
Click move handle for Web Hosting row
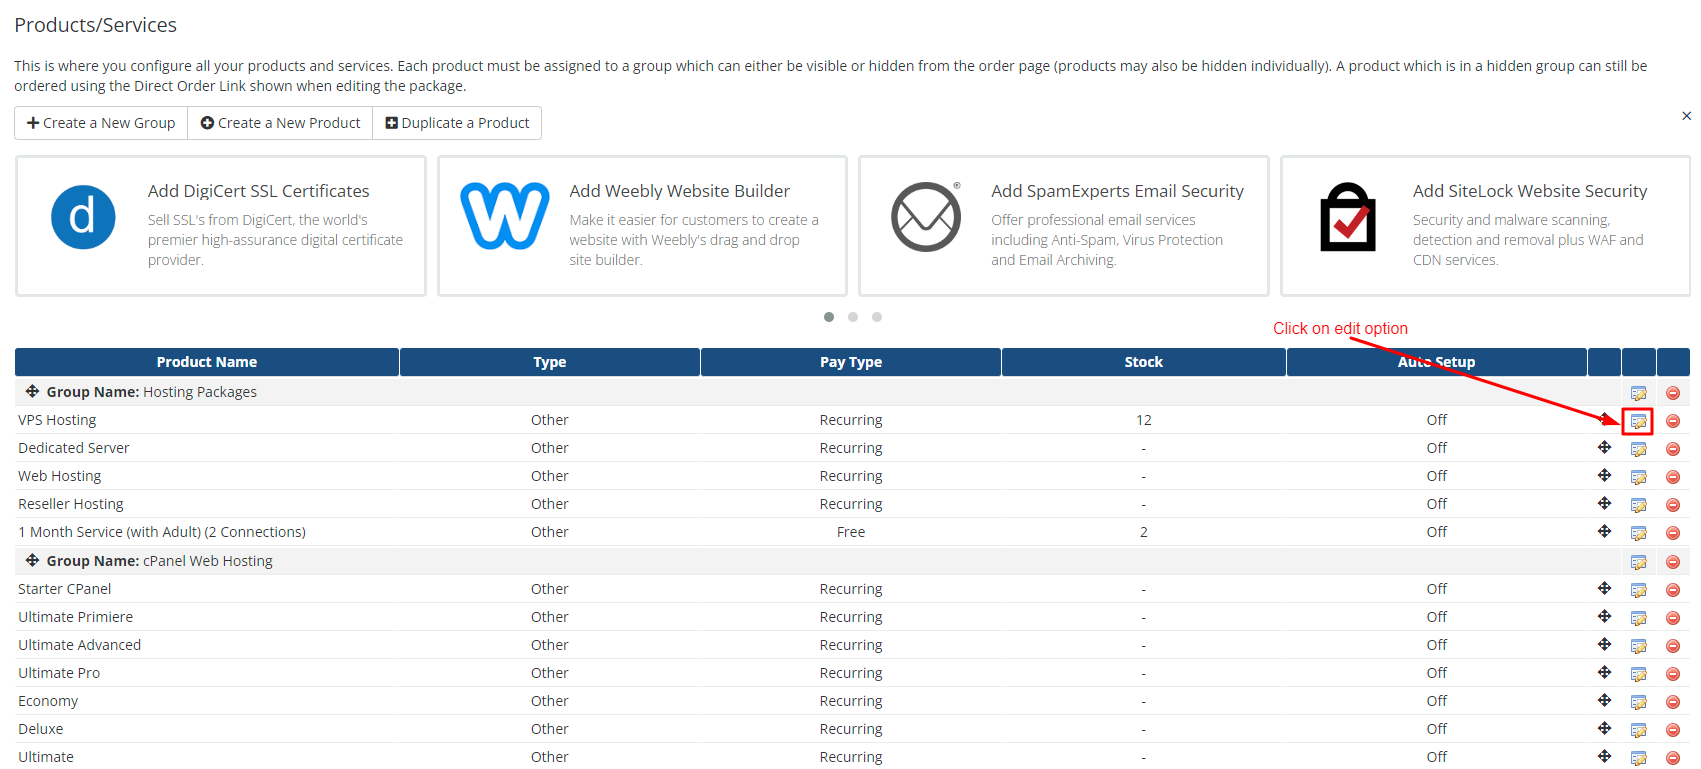coord(1604,476)
